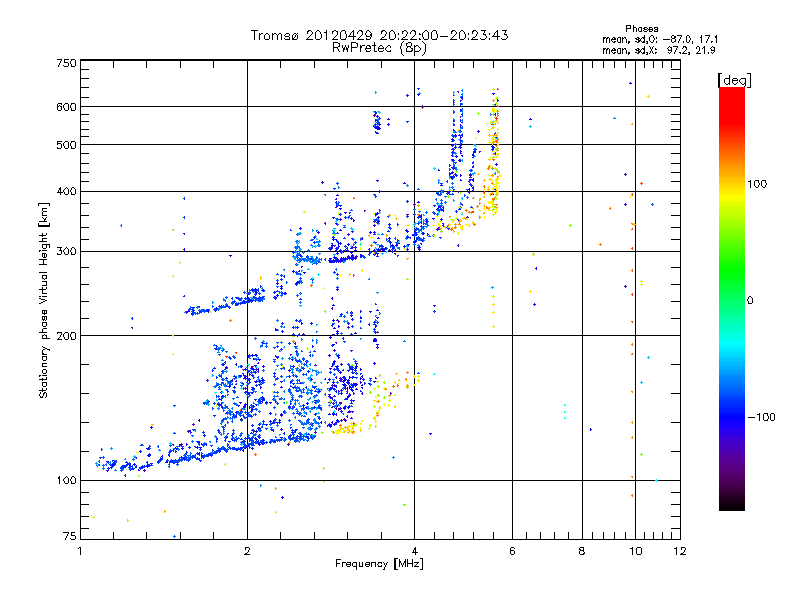The height and width of the screenshot is (600, 800).
Task: Click x-axis tick label "12"
Action: 680,552
